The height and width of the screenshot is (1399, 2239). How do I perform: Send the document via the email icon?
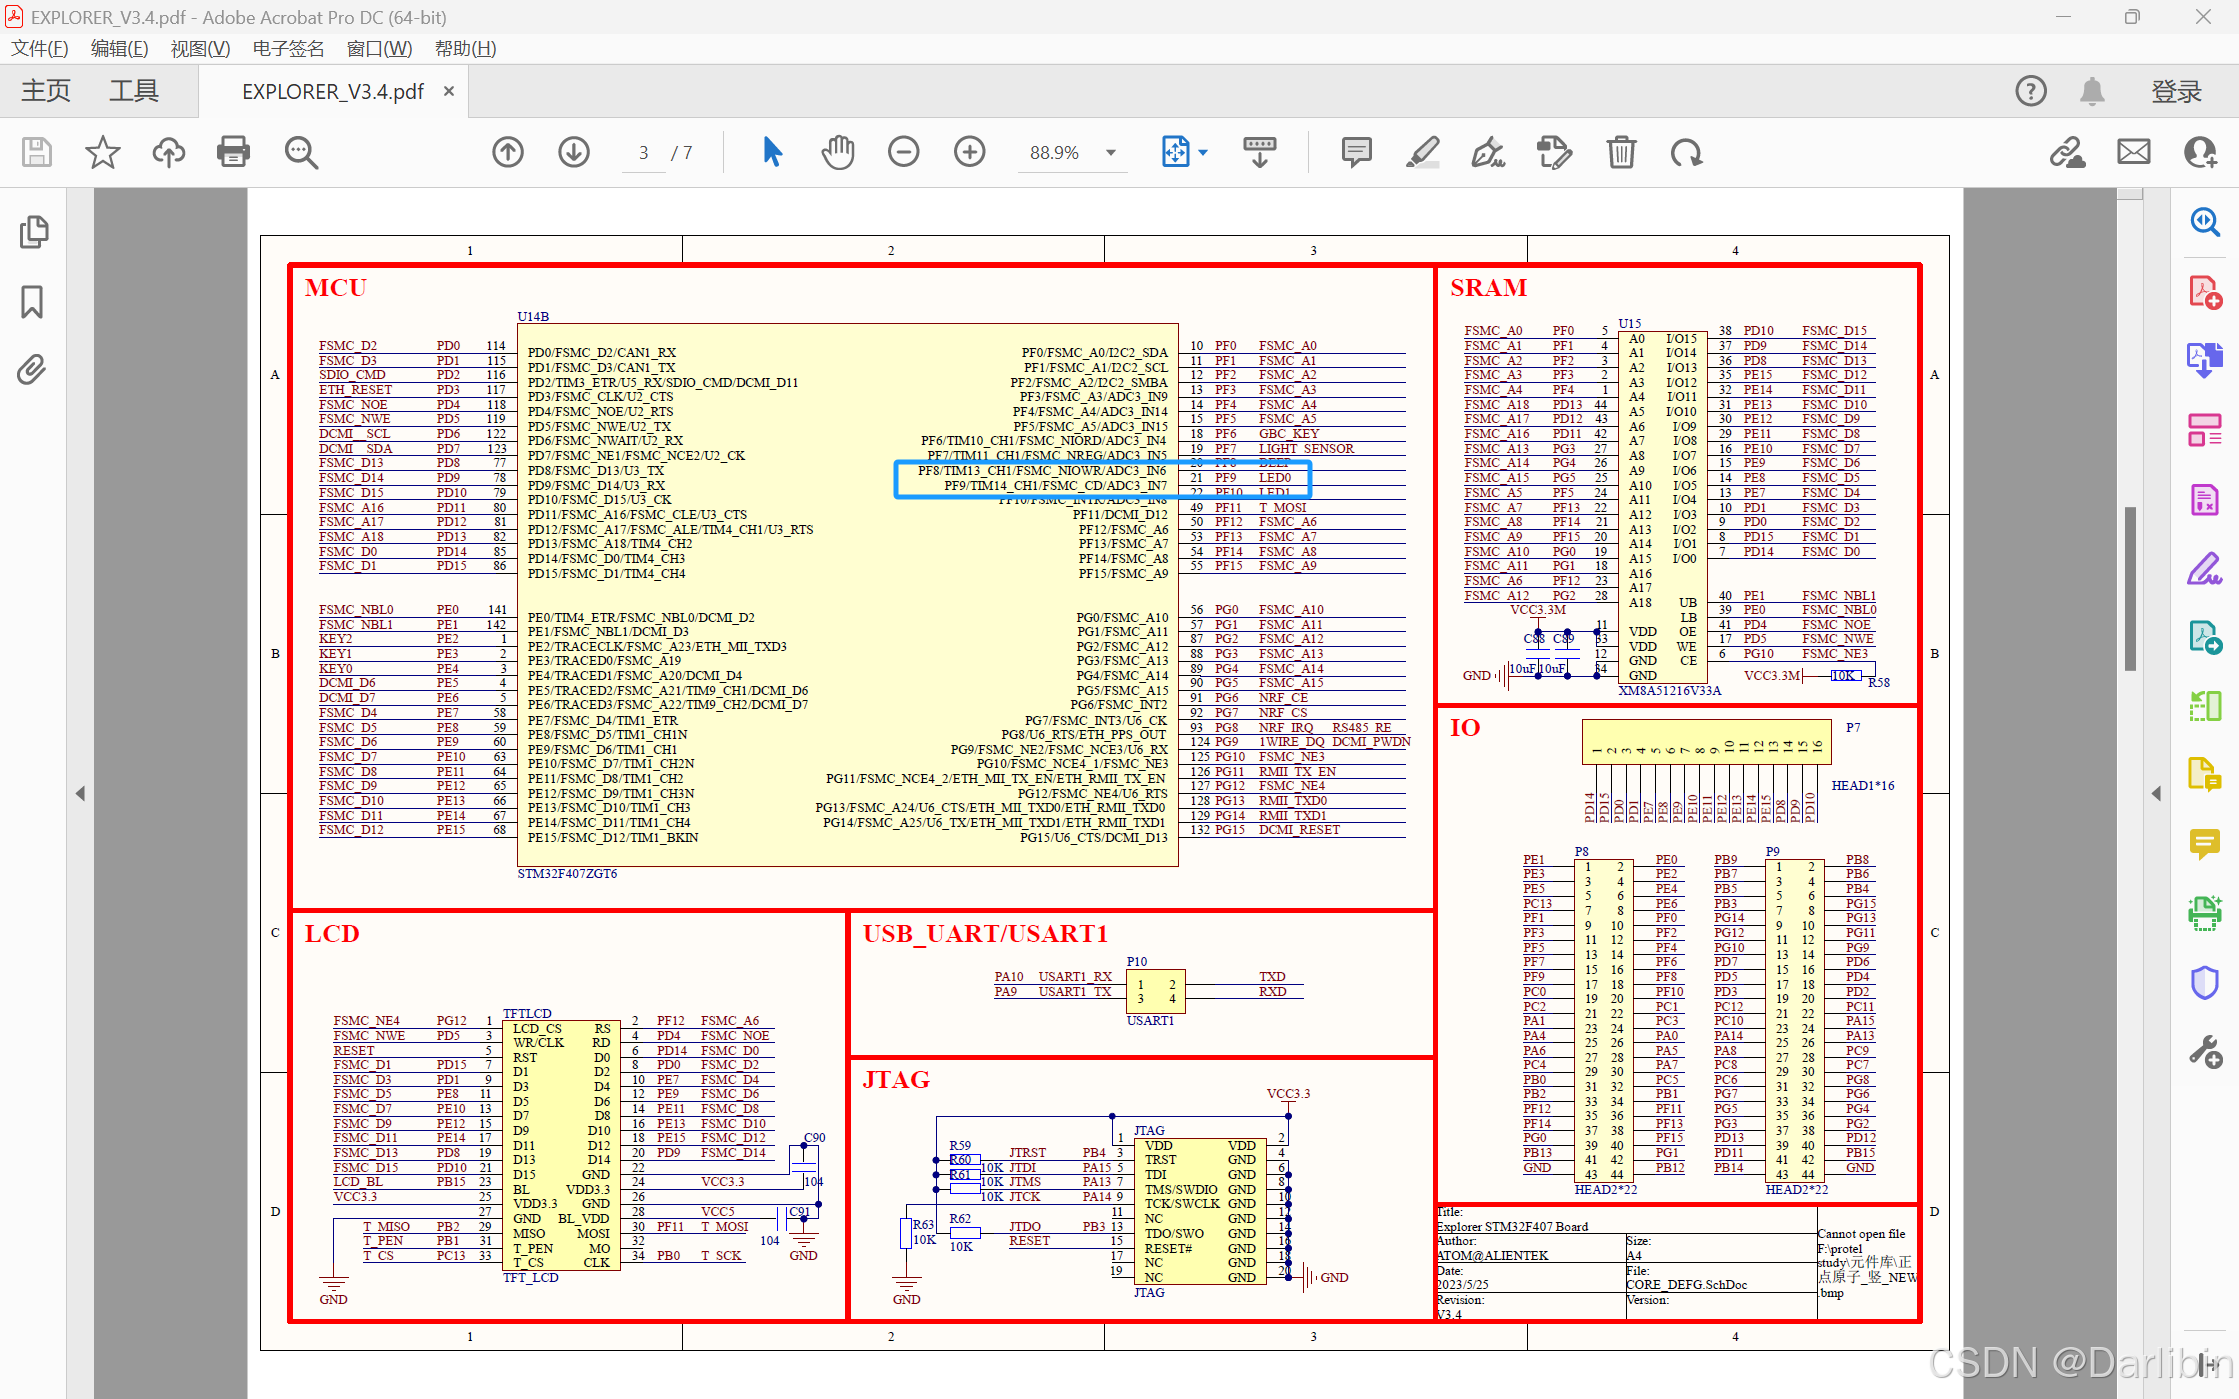click(2133, 152)
